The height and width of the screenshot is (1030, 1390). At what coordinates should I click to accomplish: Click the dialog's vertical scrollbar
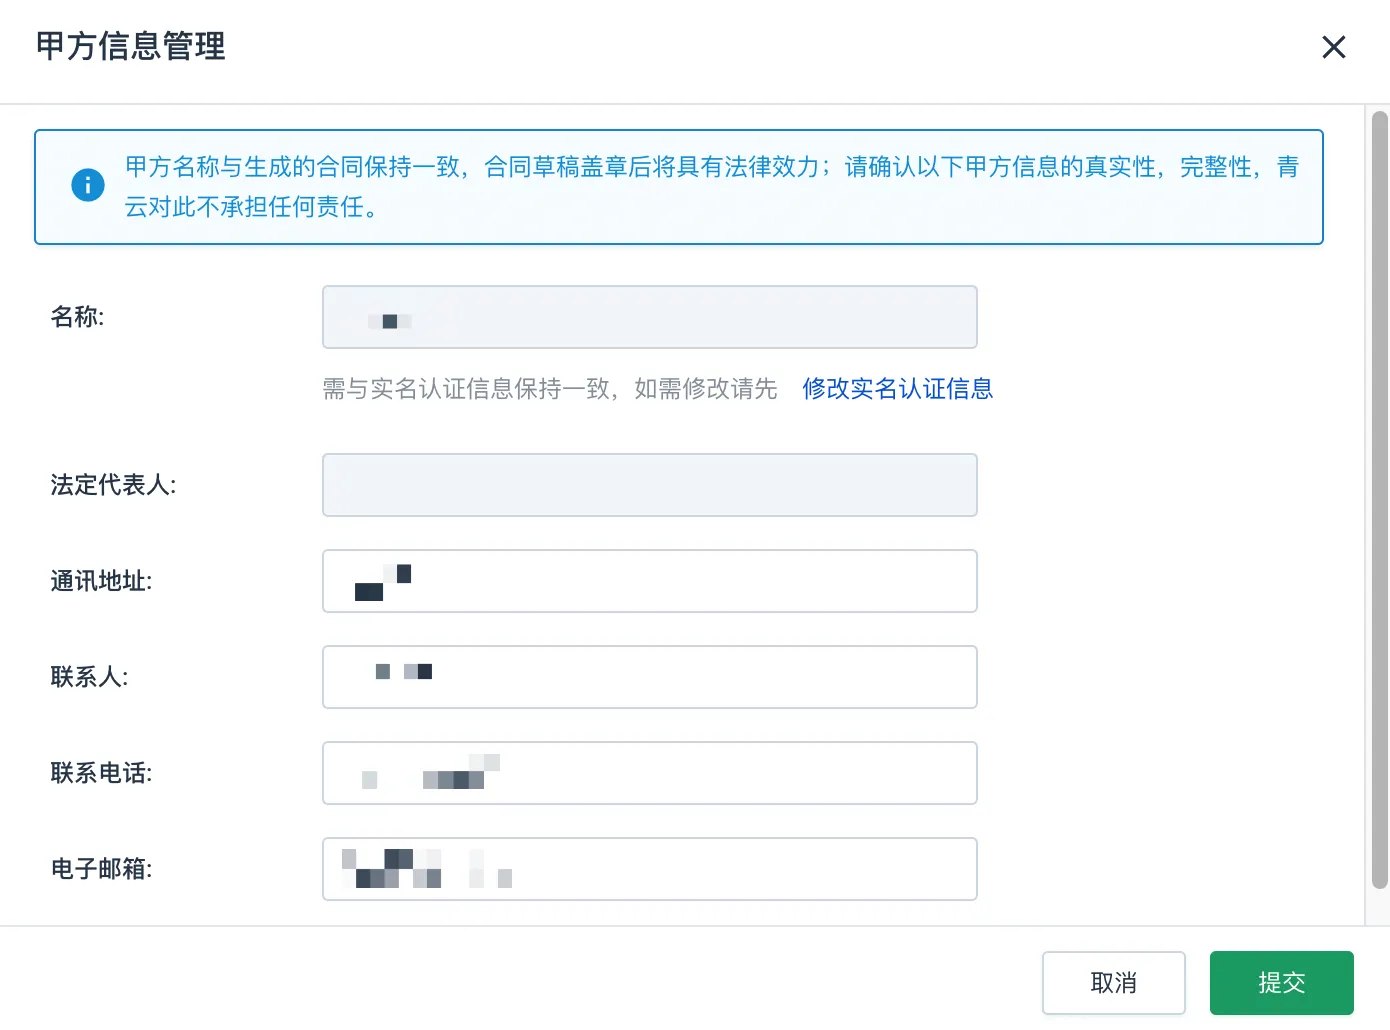click(x=1380, y=500)
